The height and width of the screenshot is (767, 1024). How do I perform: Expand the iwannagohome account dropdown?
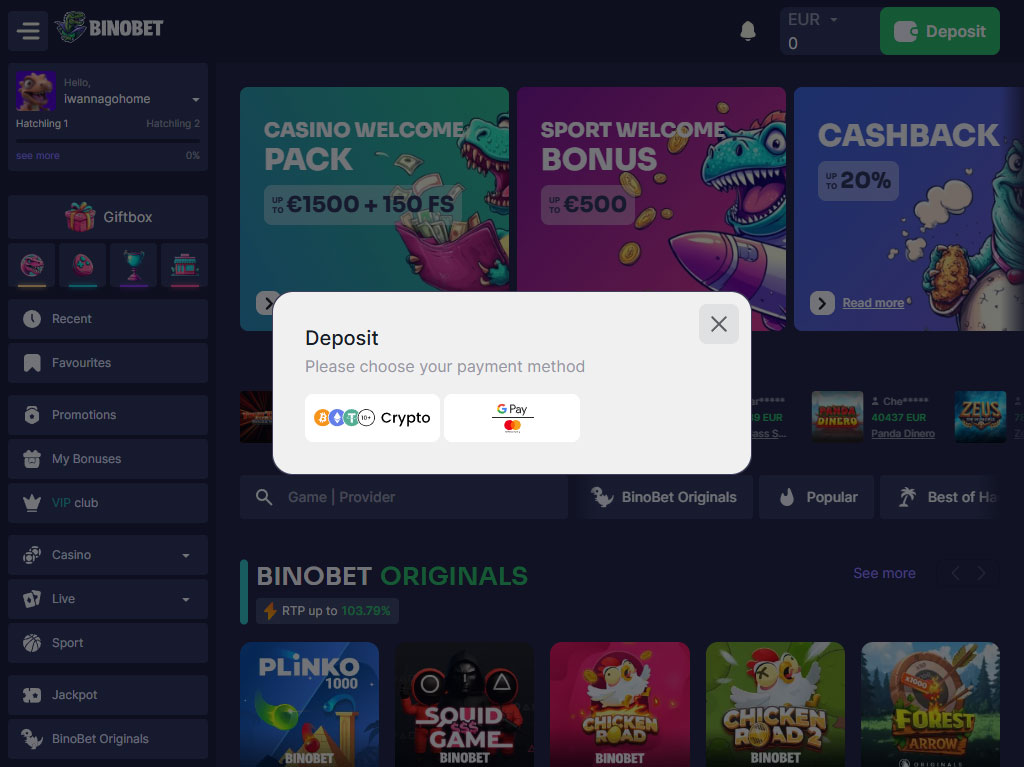(195, 99)
